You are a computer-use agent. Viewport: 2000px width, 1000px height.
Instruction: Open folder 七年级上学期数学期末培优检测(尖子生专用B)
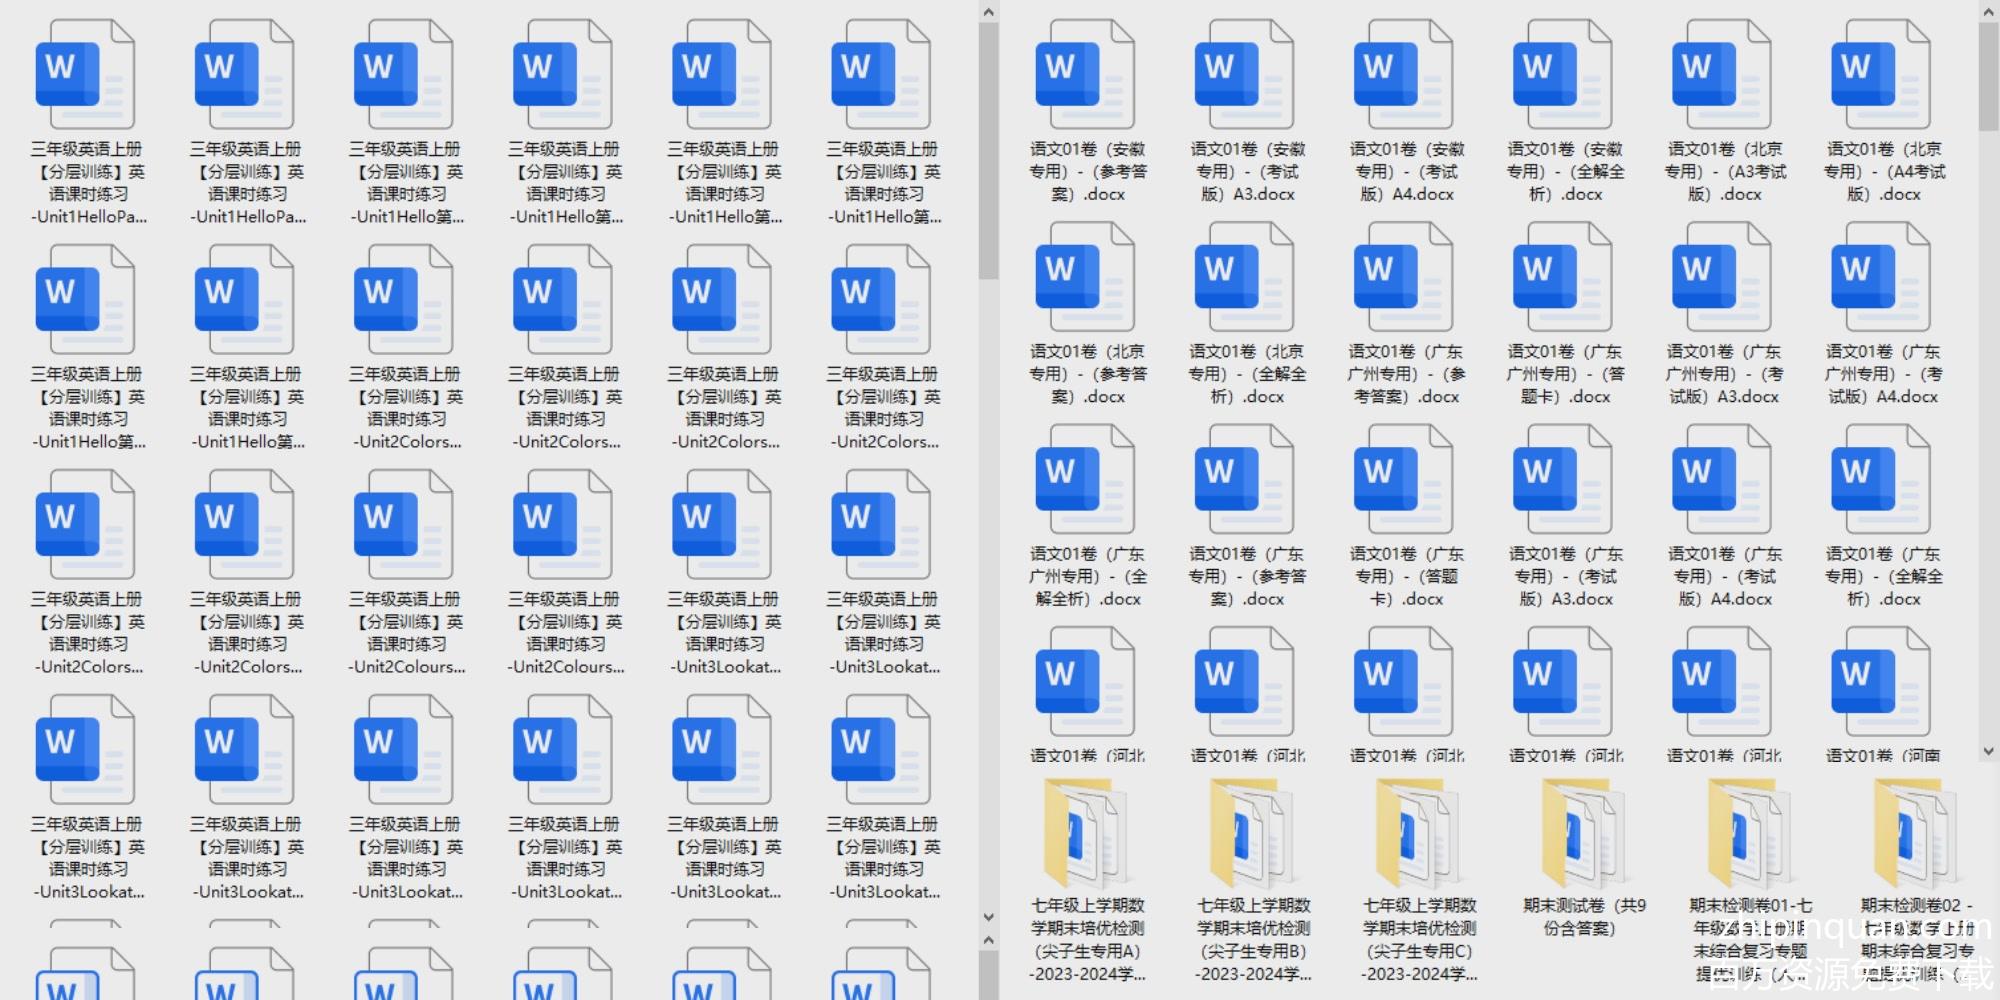[1252, 836]
